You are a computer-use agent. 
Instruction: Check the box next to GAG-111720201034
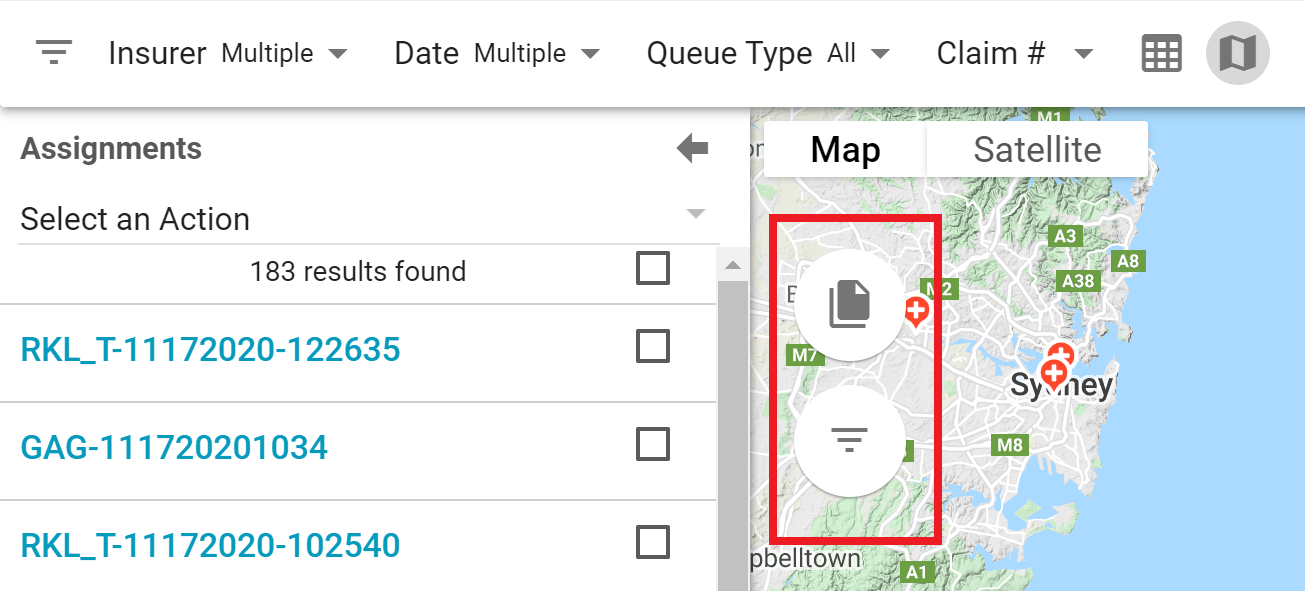[652, 443]
